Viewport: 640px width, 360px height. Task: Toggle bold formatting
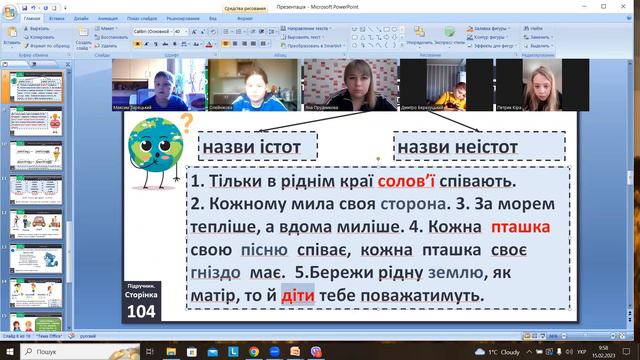[x=137, y=44]
